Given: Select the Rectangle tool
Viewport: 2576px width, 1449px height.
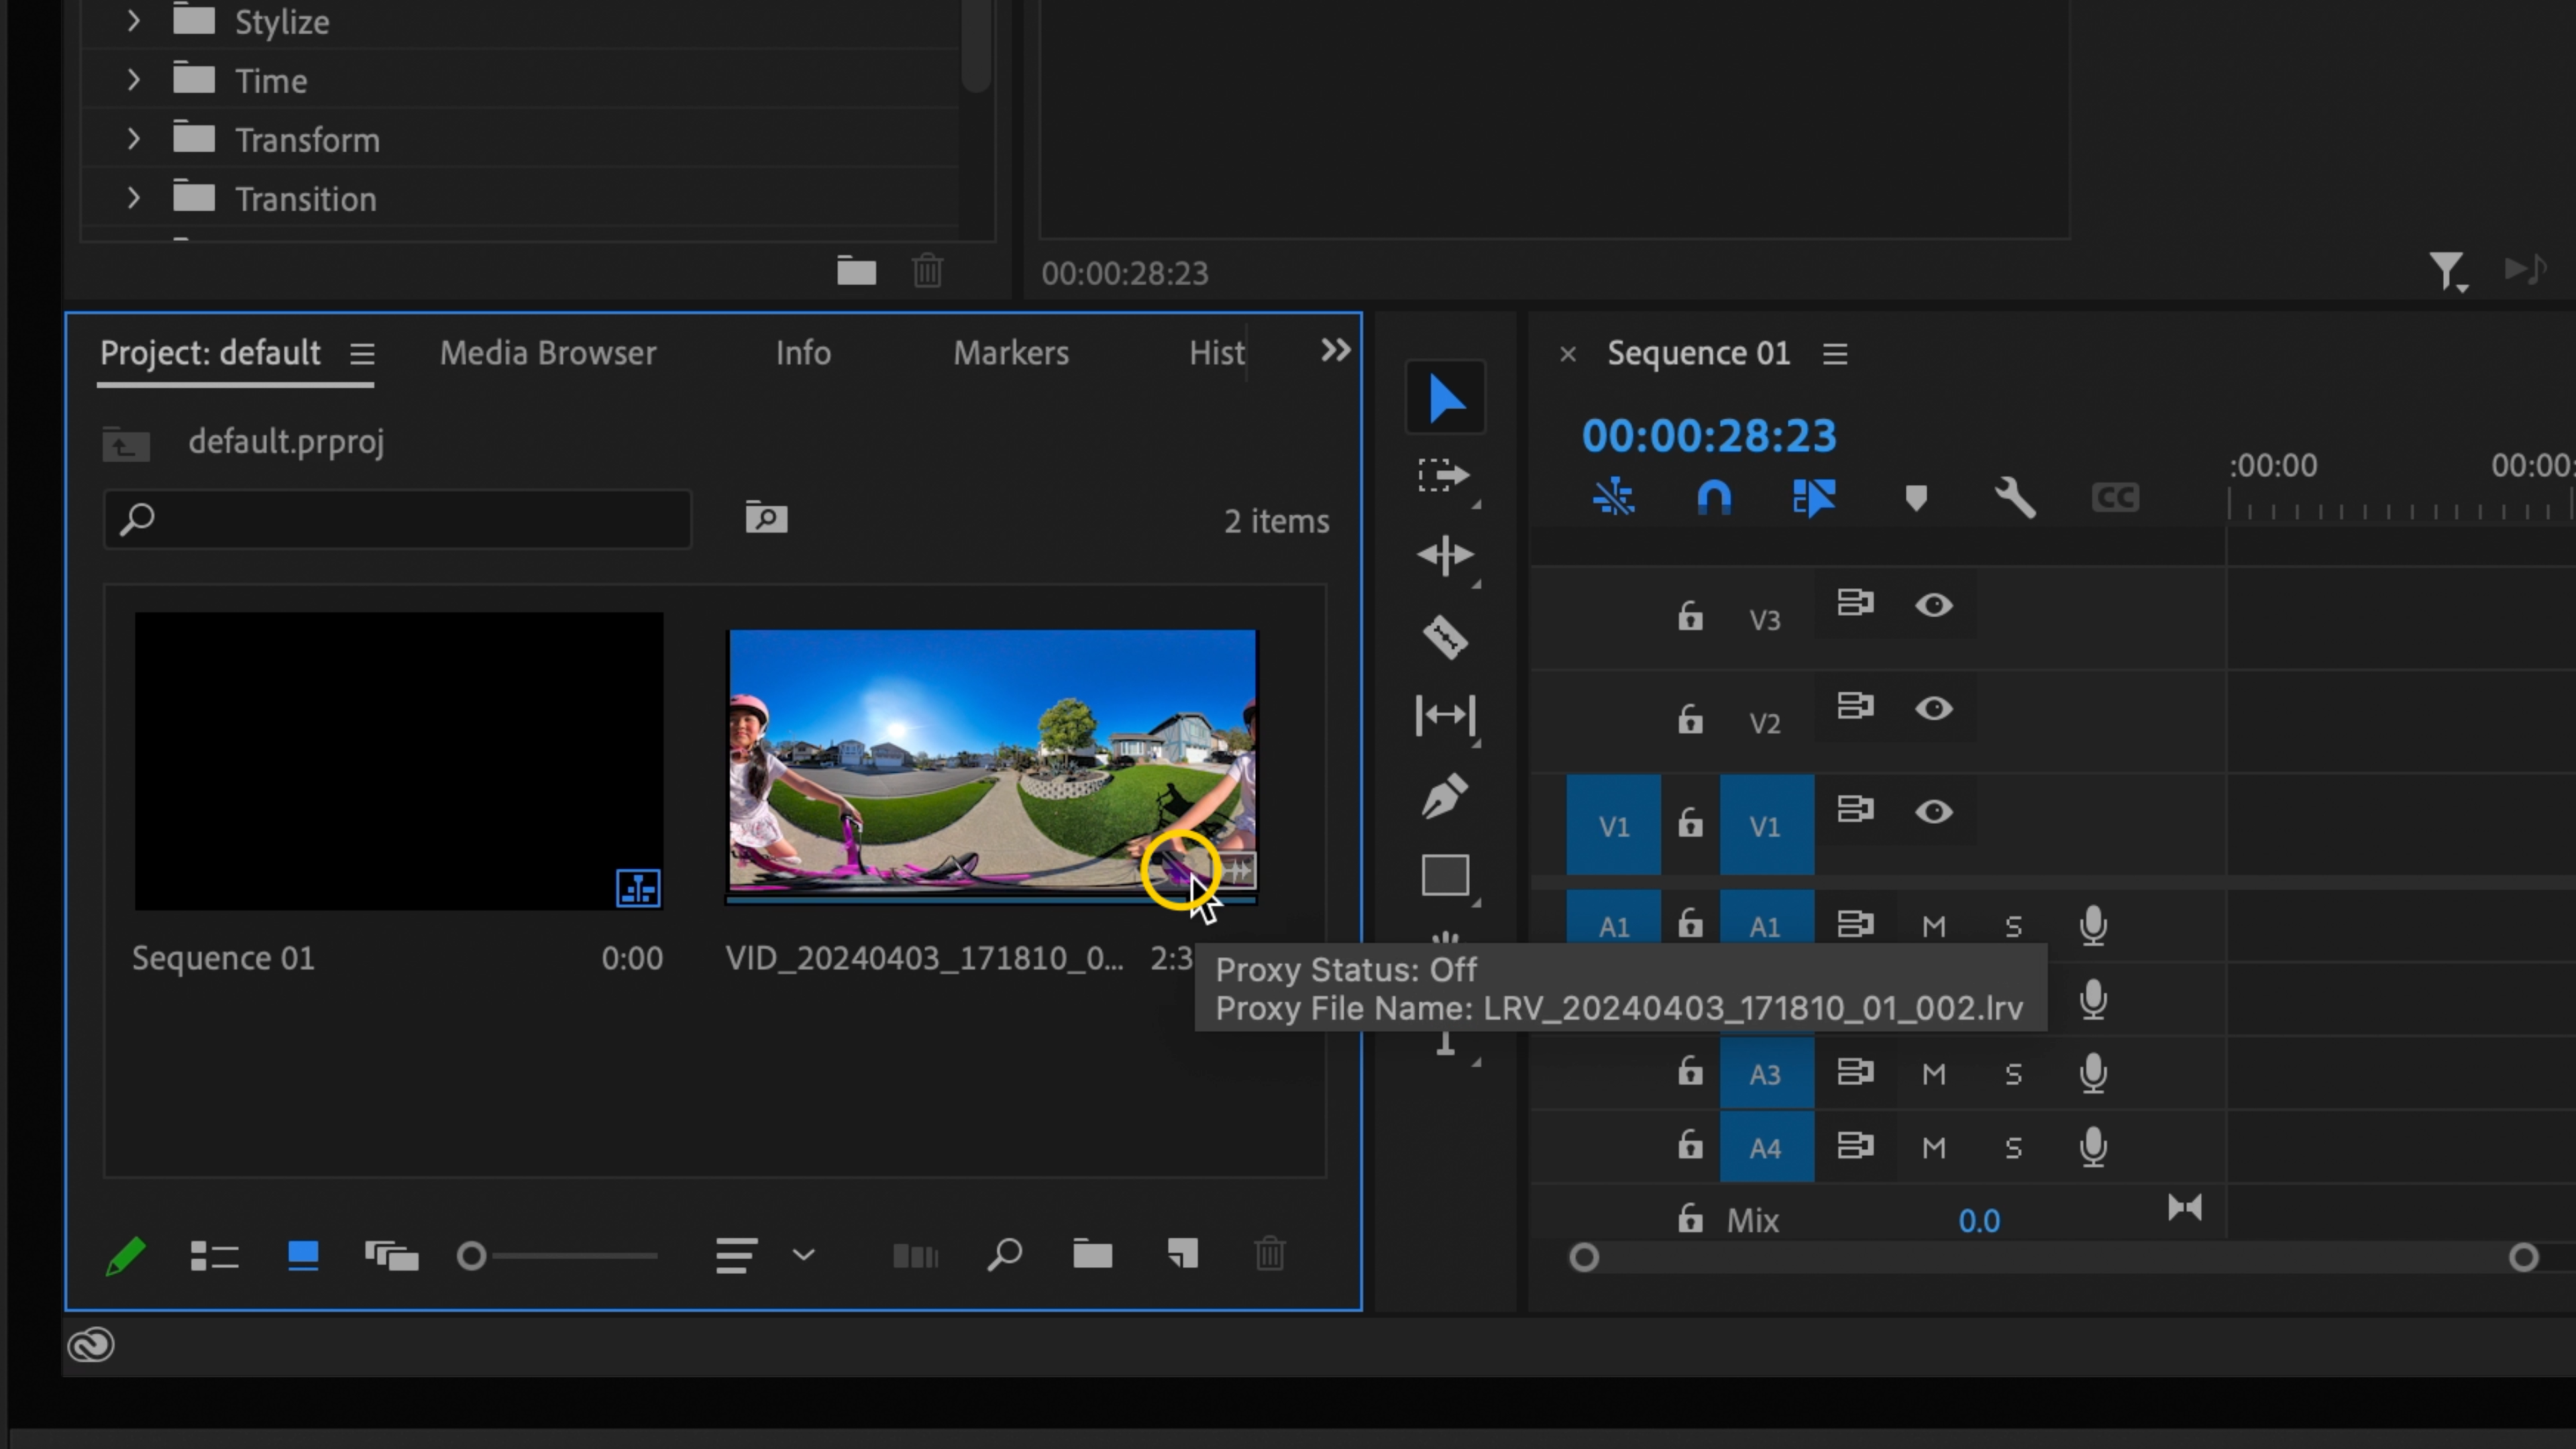Looking at the screenshot, I should click(x=1445, y=875).
